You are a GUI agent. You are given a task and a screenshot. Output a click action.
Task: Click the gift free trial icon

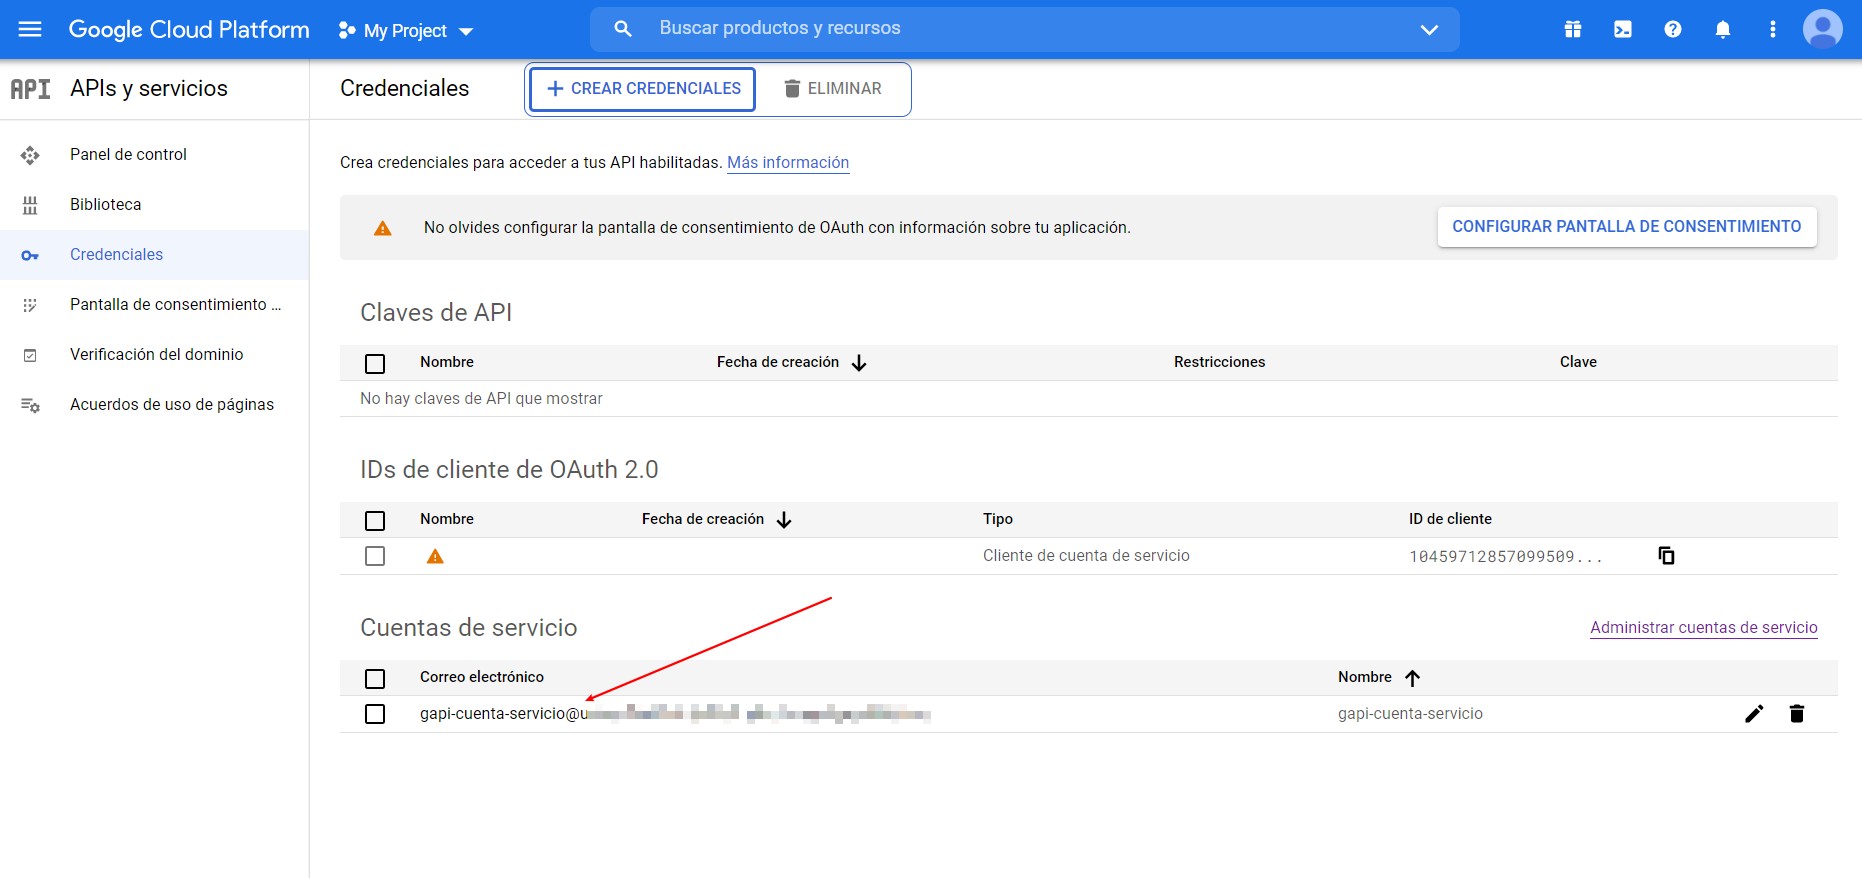(1572, 29)
